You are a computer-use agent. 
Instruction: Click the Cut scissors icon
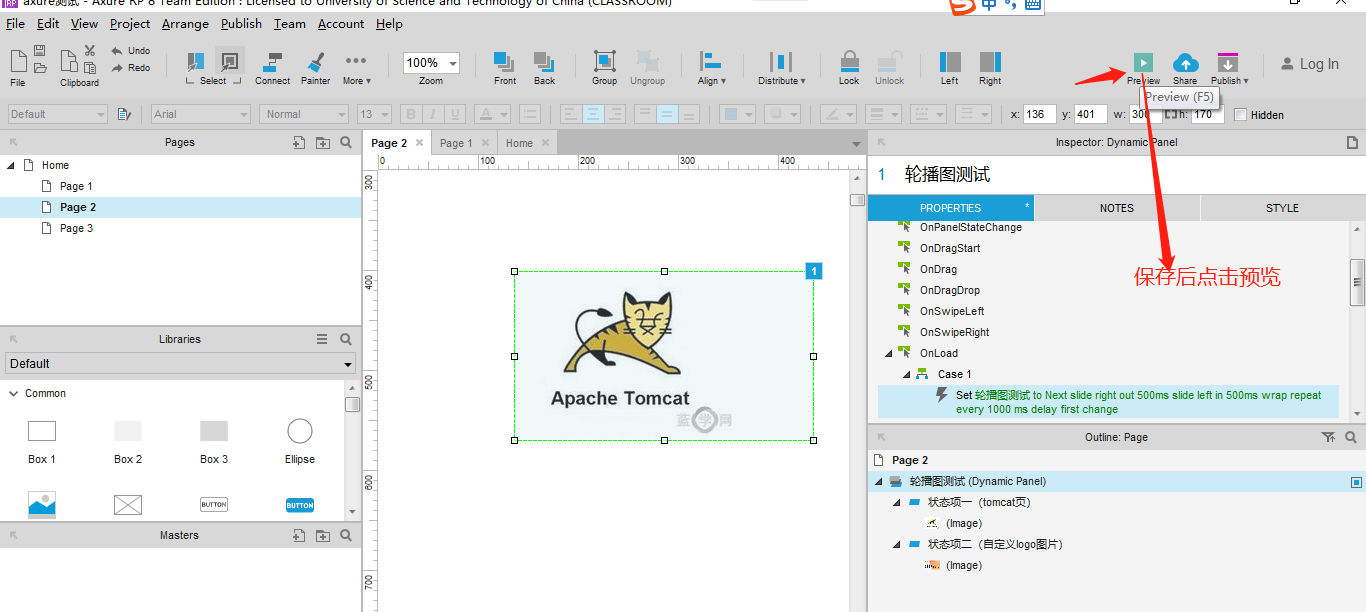(x=90, y=50)
